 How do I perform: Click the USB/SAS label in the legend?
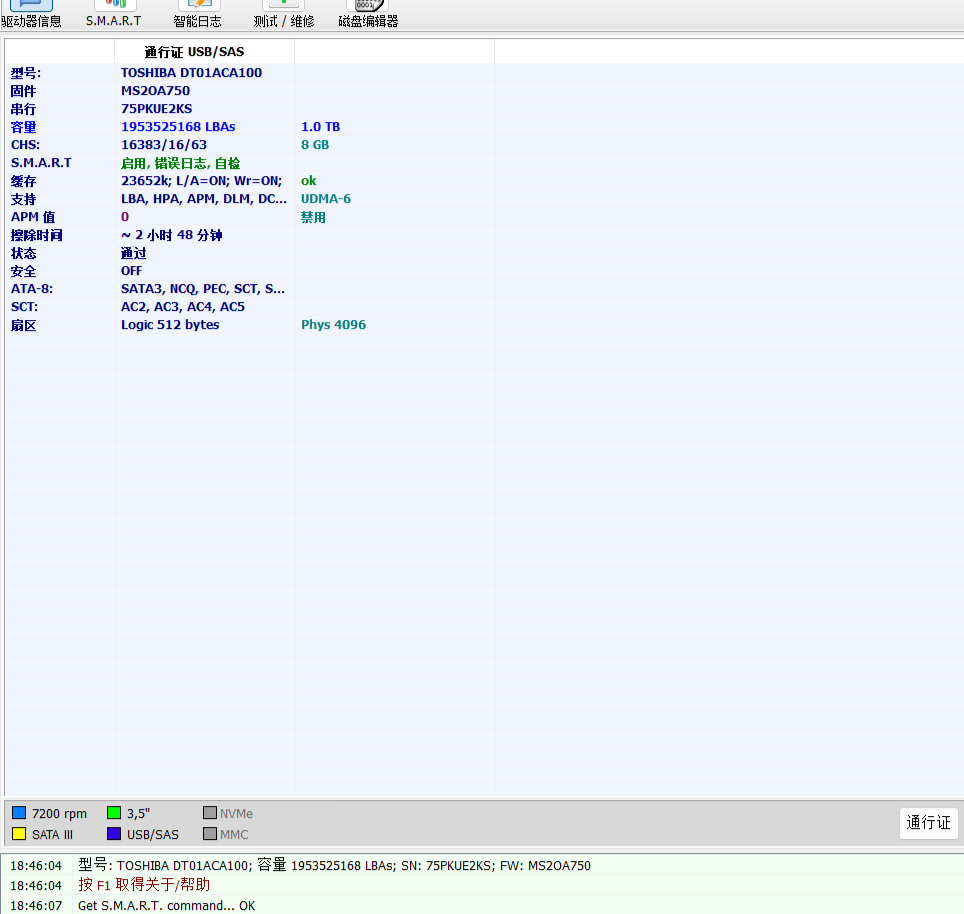(152, 835)
